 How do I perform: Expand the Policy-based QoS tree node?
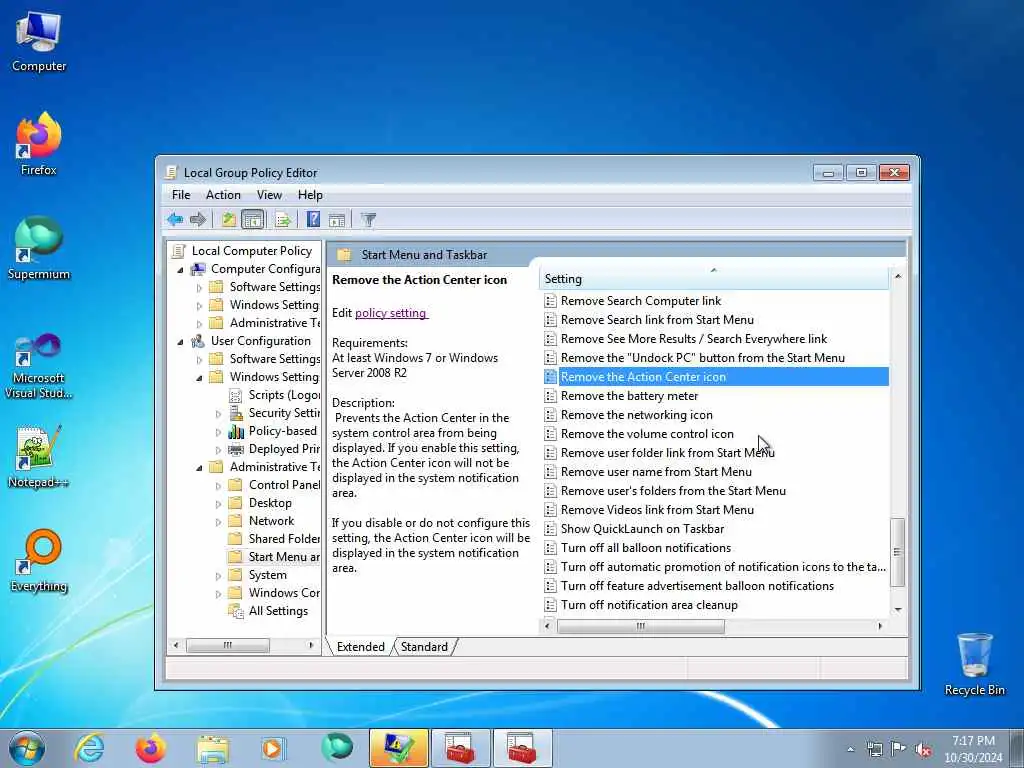coord(219,432)
